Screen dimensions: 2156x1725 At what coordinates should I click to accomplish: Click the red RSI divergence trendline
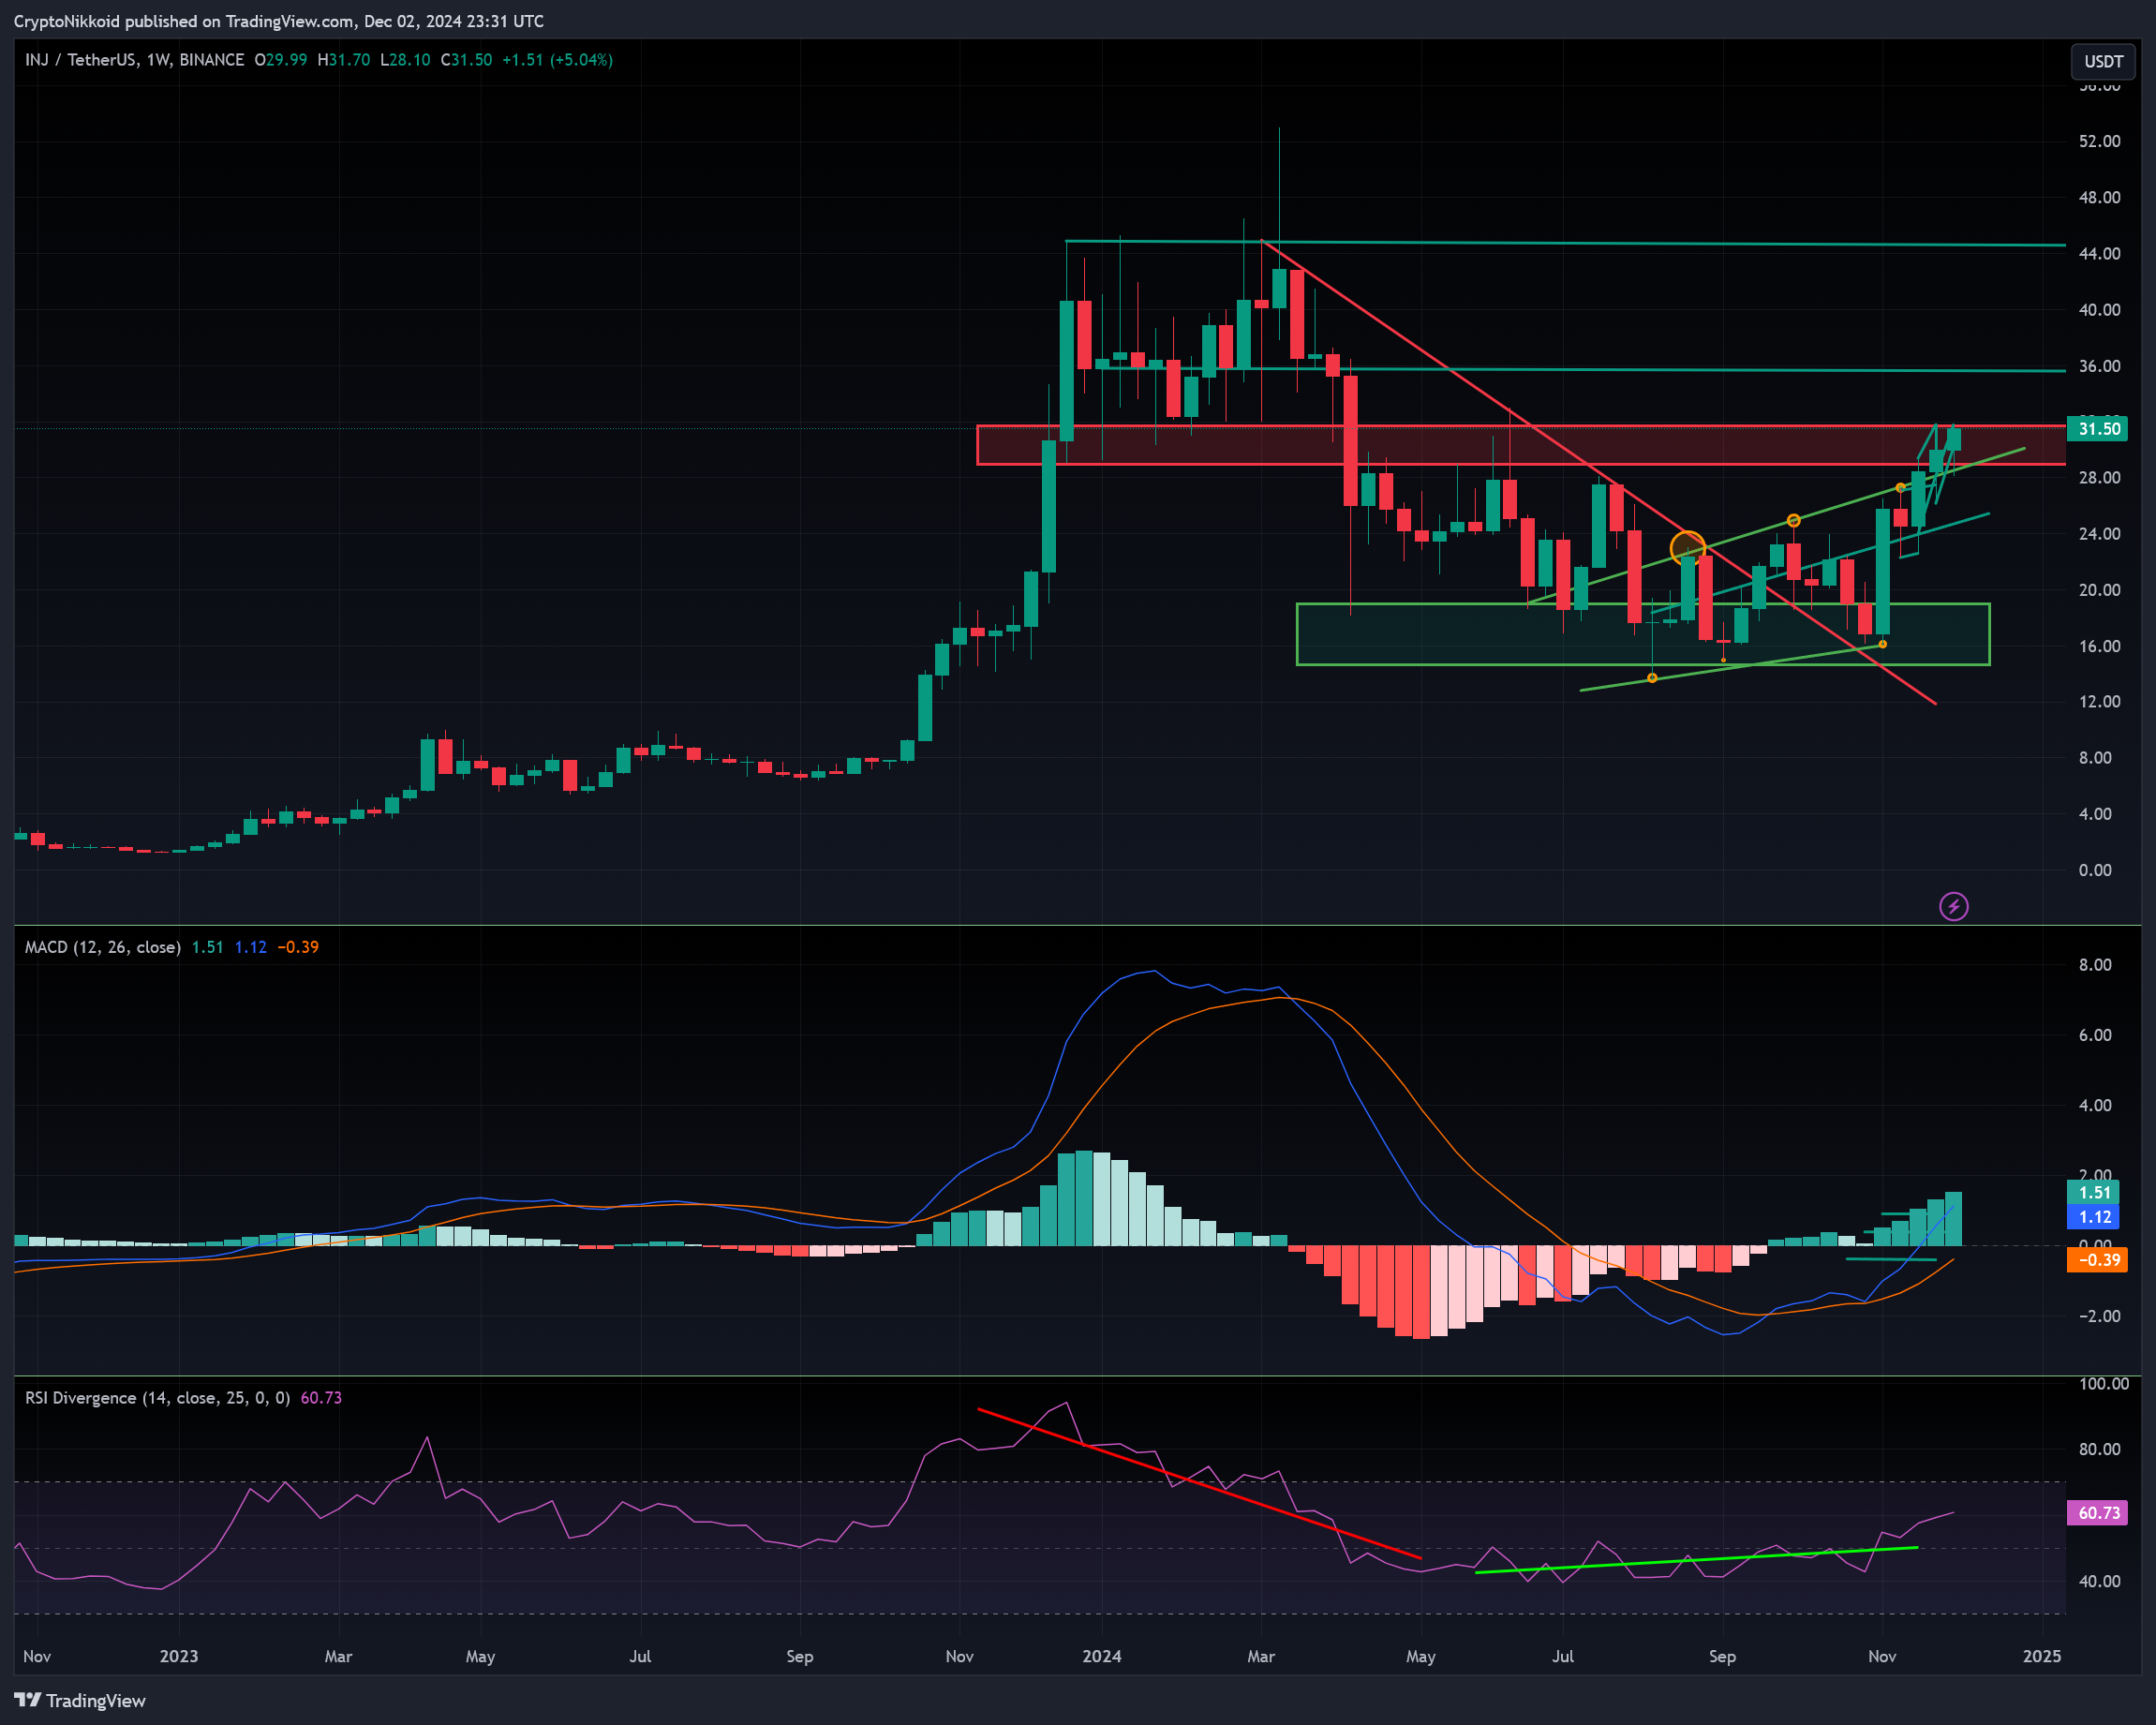coord(1198,1483)
